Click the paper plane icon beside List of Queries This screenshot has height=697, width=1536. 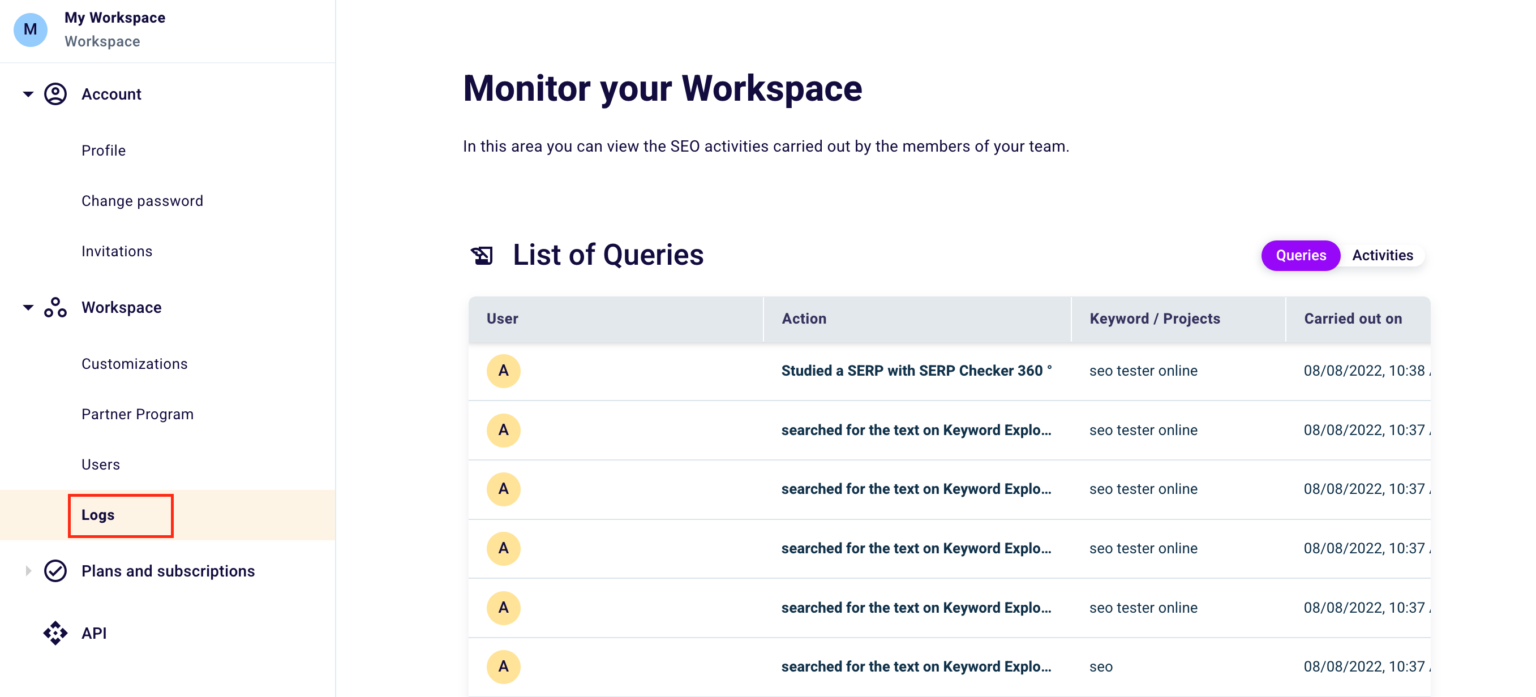pyautogui.click(x=482, y=255)
